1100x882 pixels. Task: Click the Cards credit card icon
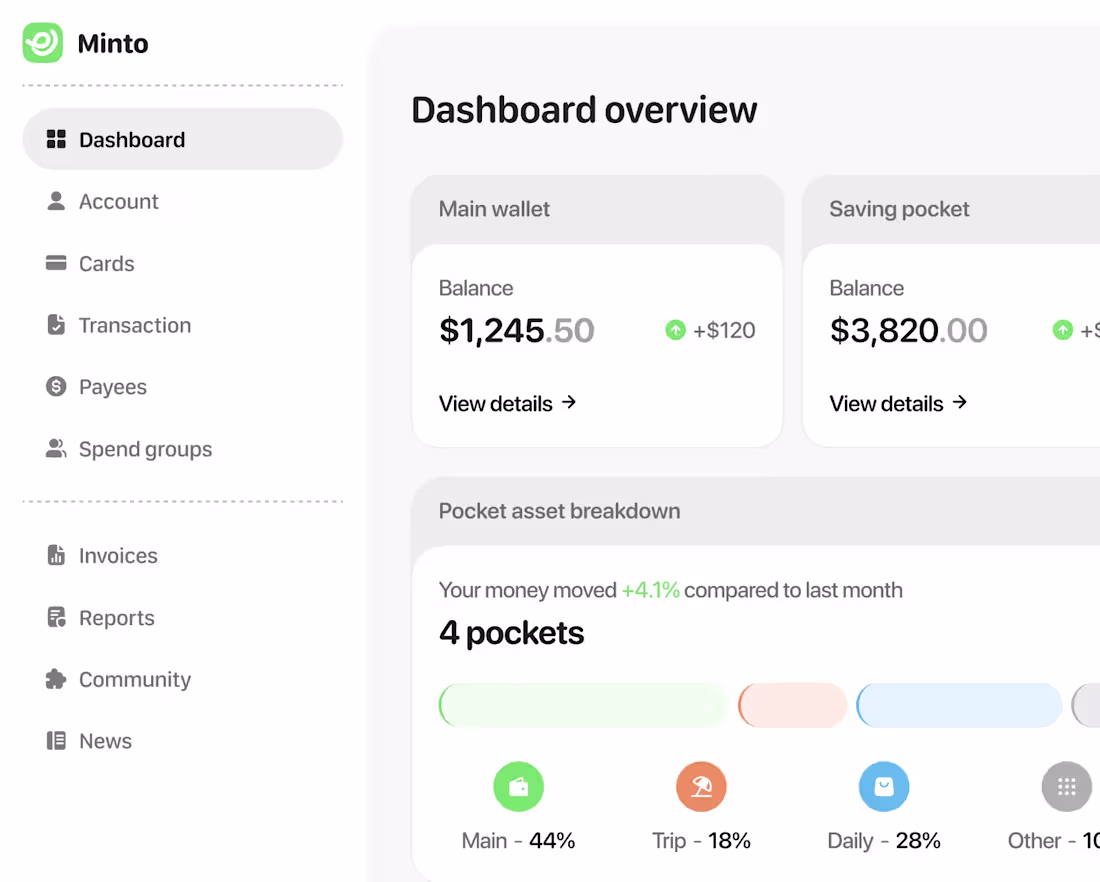(56, 263)
